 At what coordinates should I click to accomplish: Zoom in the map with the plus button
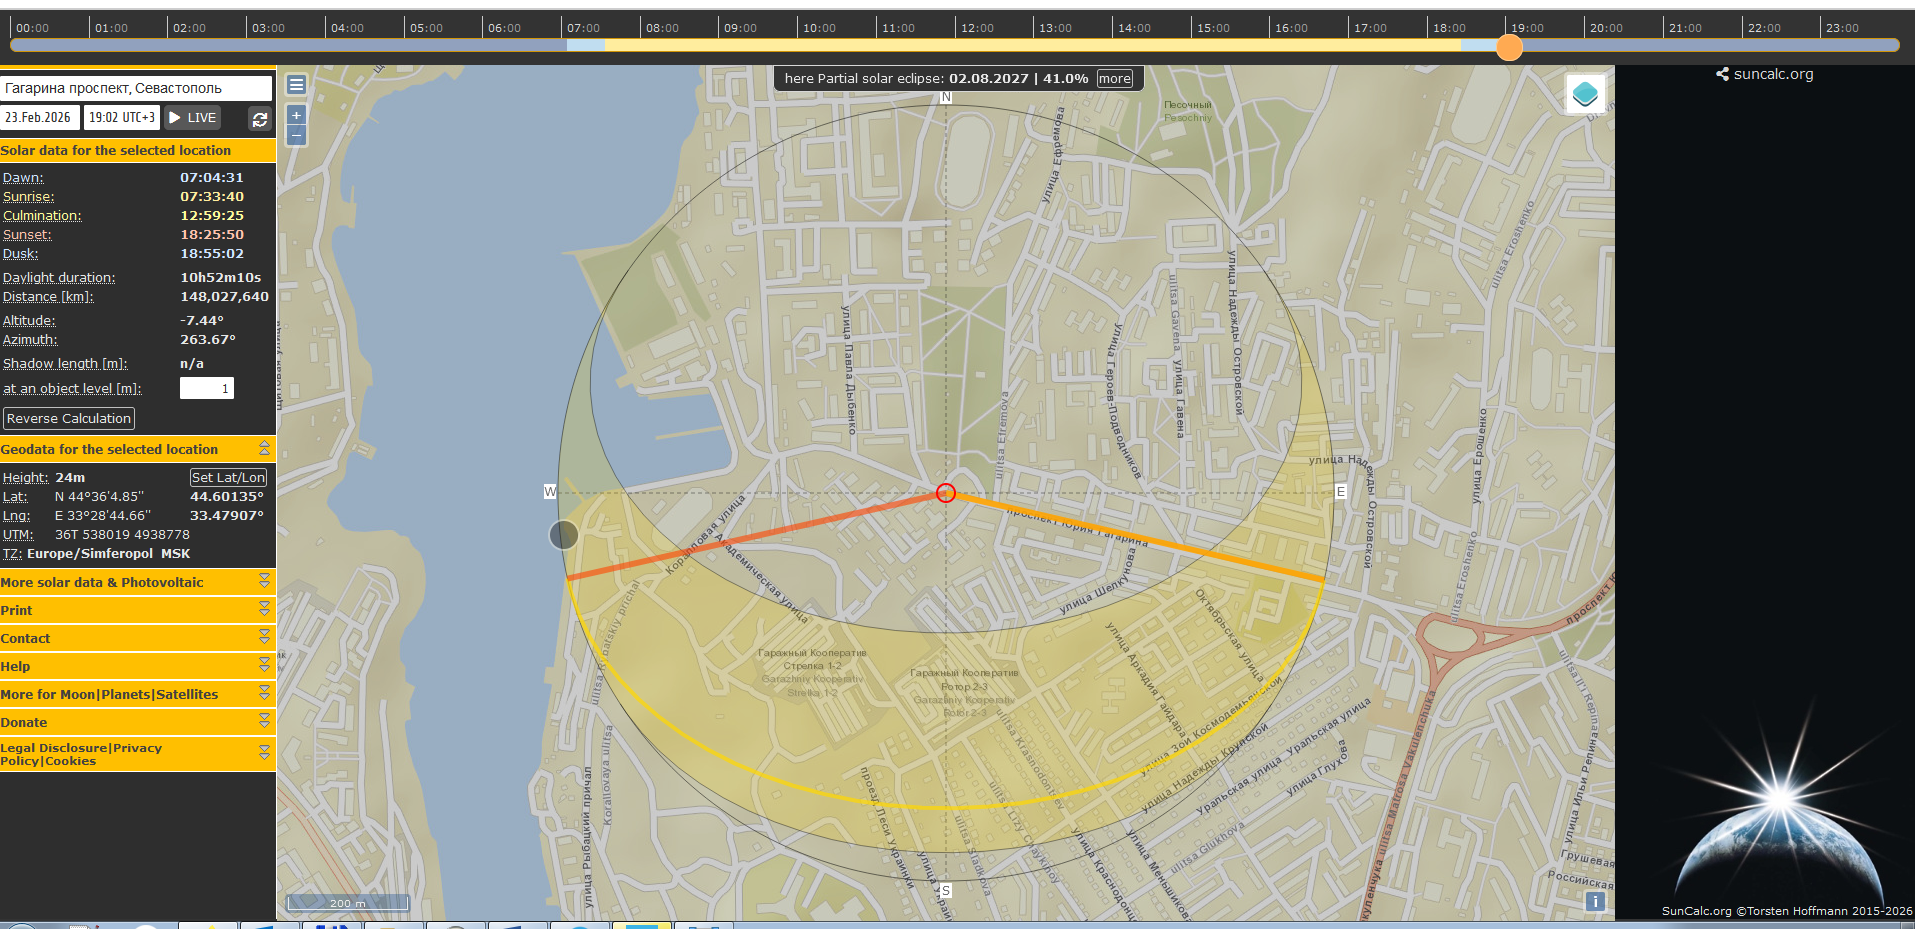296,115
